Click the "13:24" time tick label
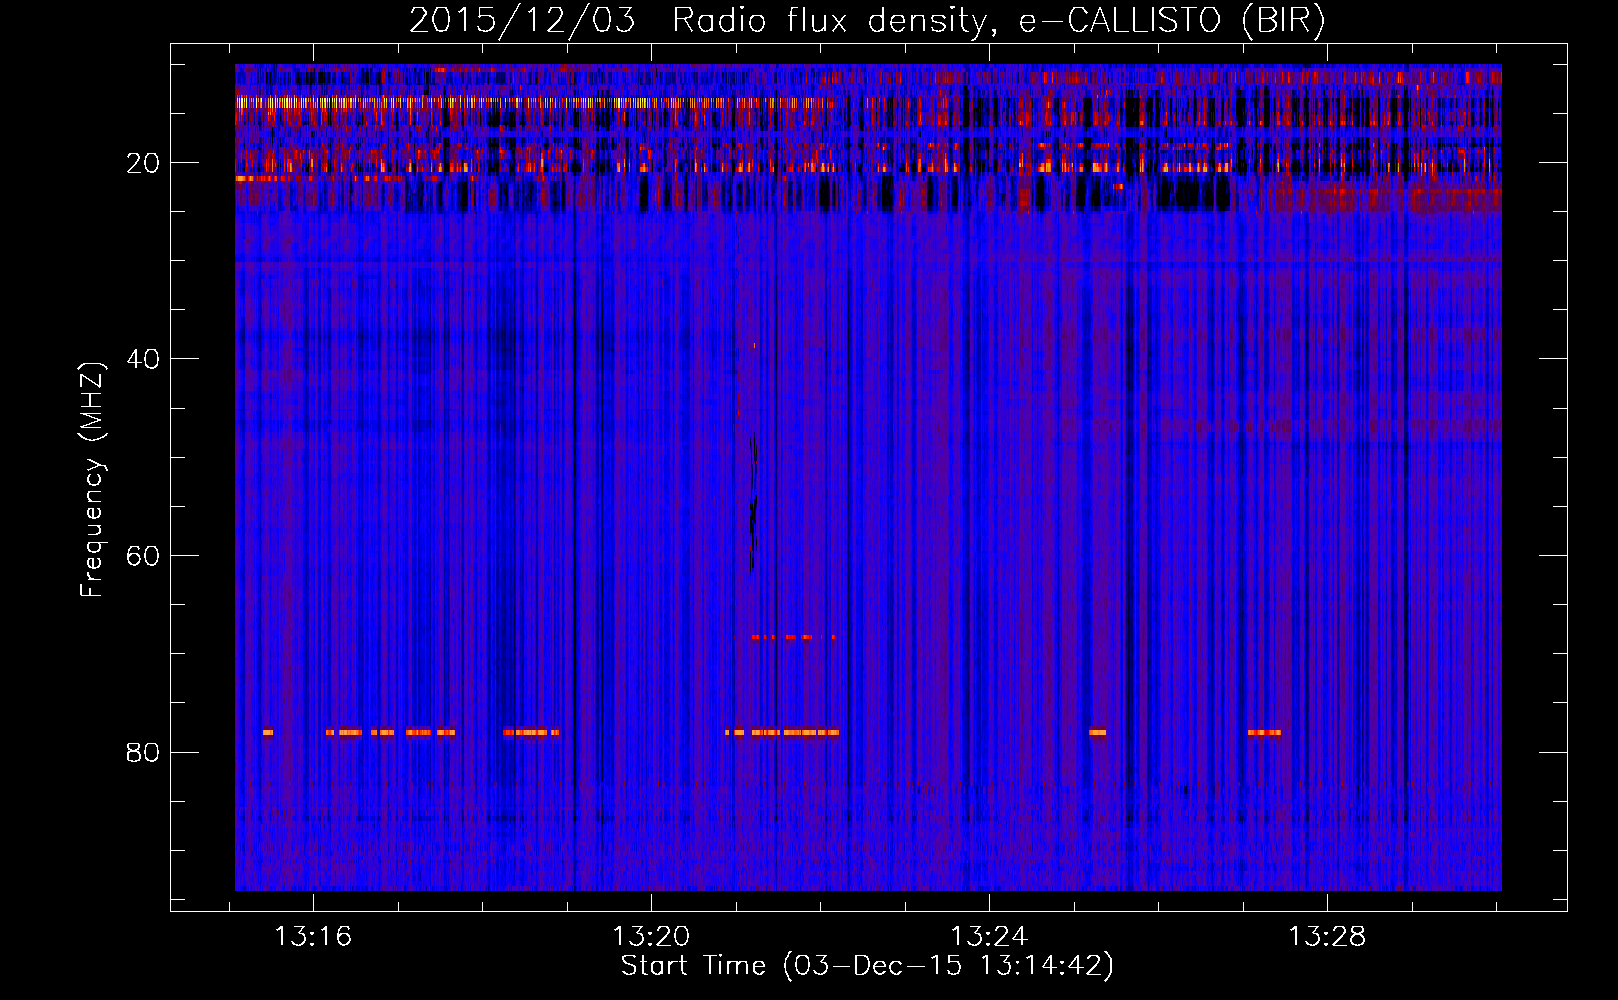This screenshot has width=1618, height=1000. click(x=989, y=937)
